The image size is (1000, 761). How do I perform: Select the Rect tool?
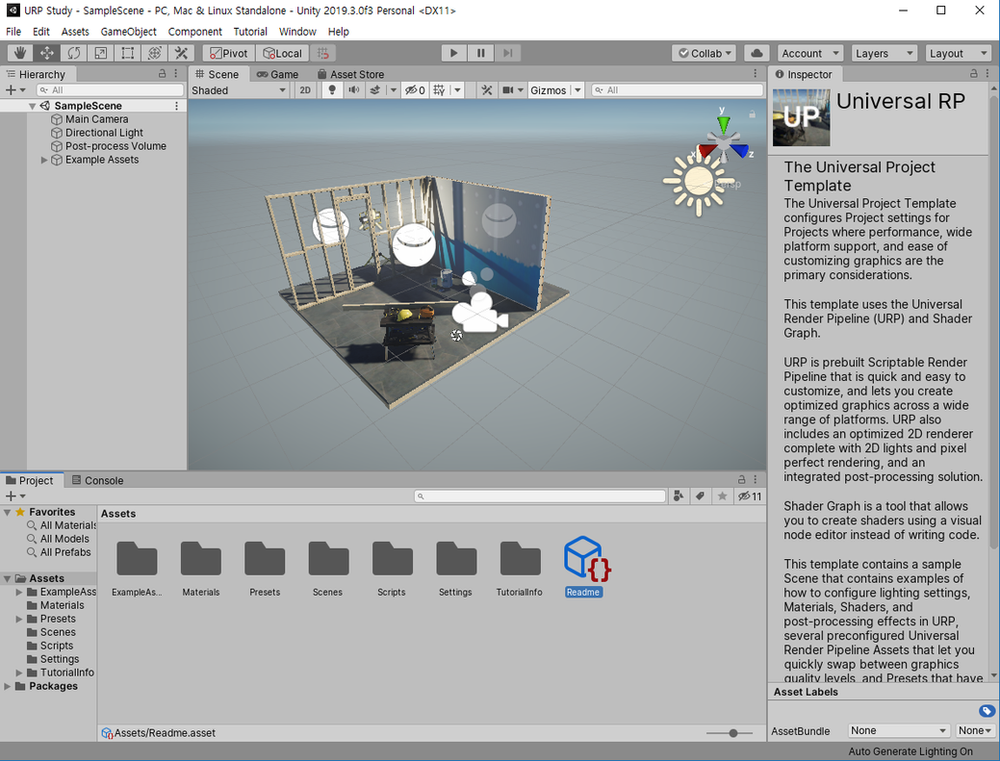[128, 53]
